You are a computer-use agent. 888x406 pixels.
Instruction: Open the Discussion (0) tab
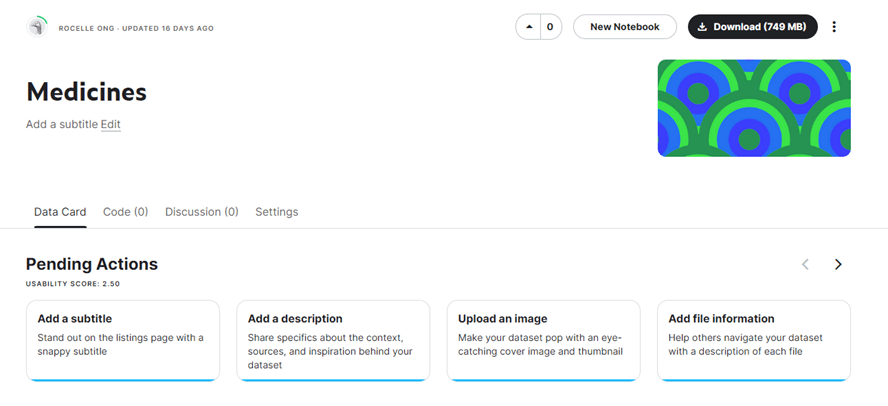201,212
